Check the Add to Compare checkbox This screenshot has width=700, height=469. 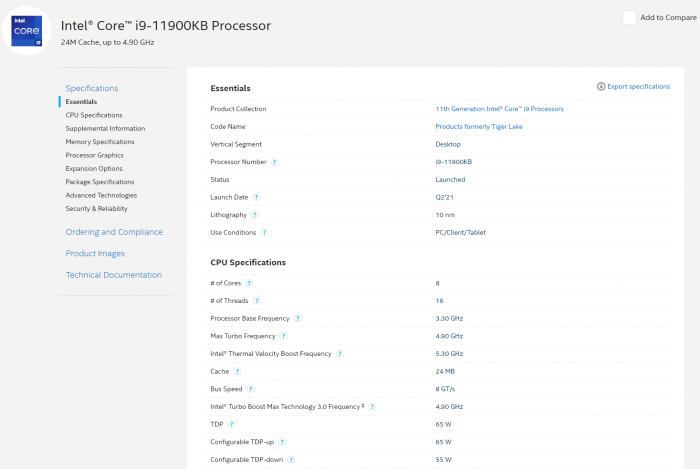tap(629, 17)
